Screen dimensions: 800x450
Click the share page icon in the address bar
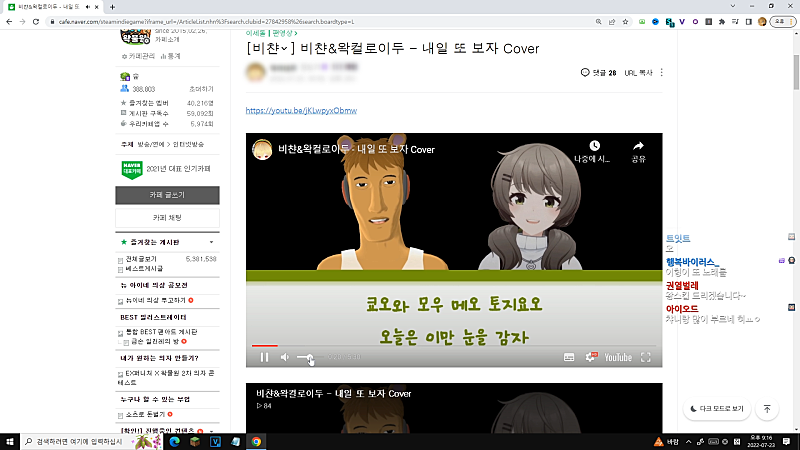612,22
